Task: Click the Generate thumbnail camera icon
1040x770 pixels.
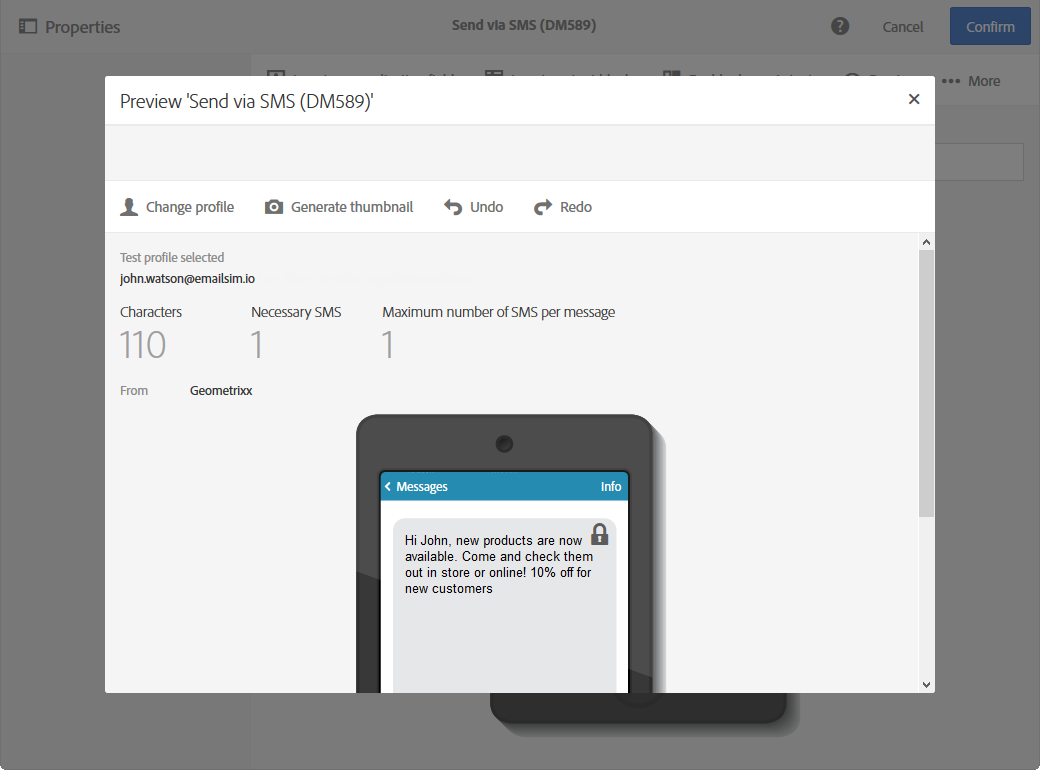Action: 274,207
